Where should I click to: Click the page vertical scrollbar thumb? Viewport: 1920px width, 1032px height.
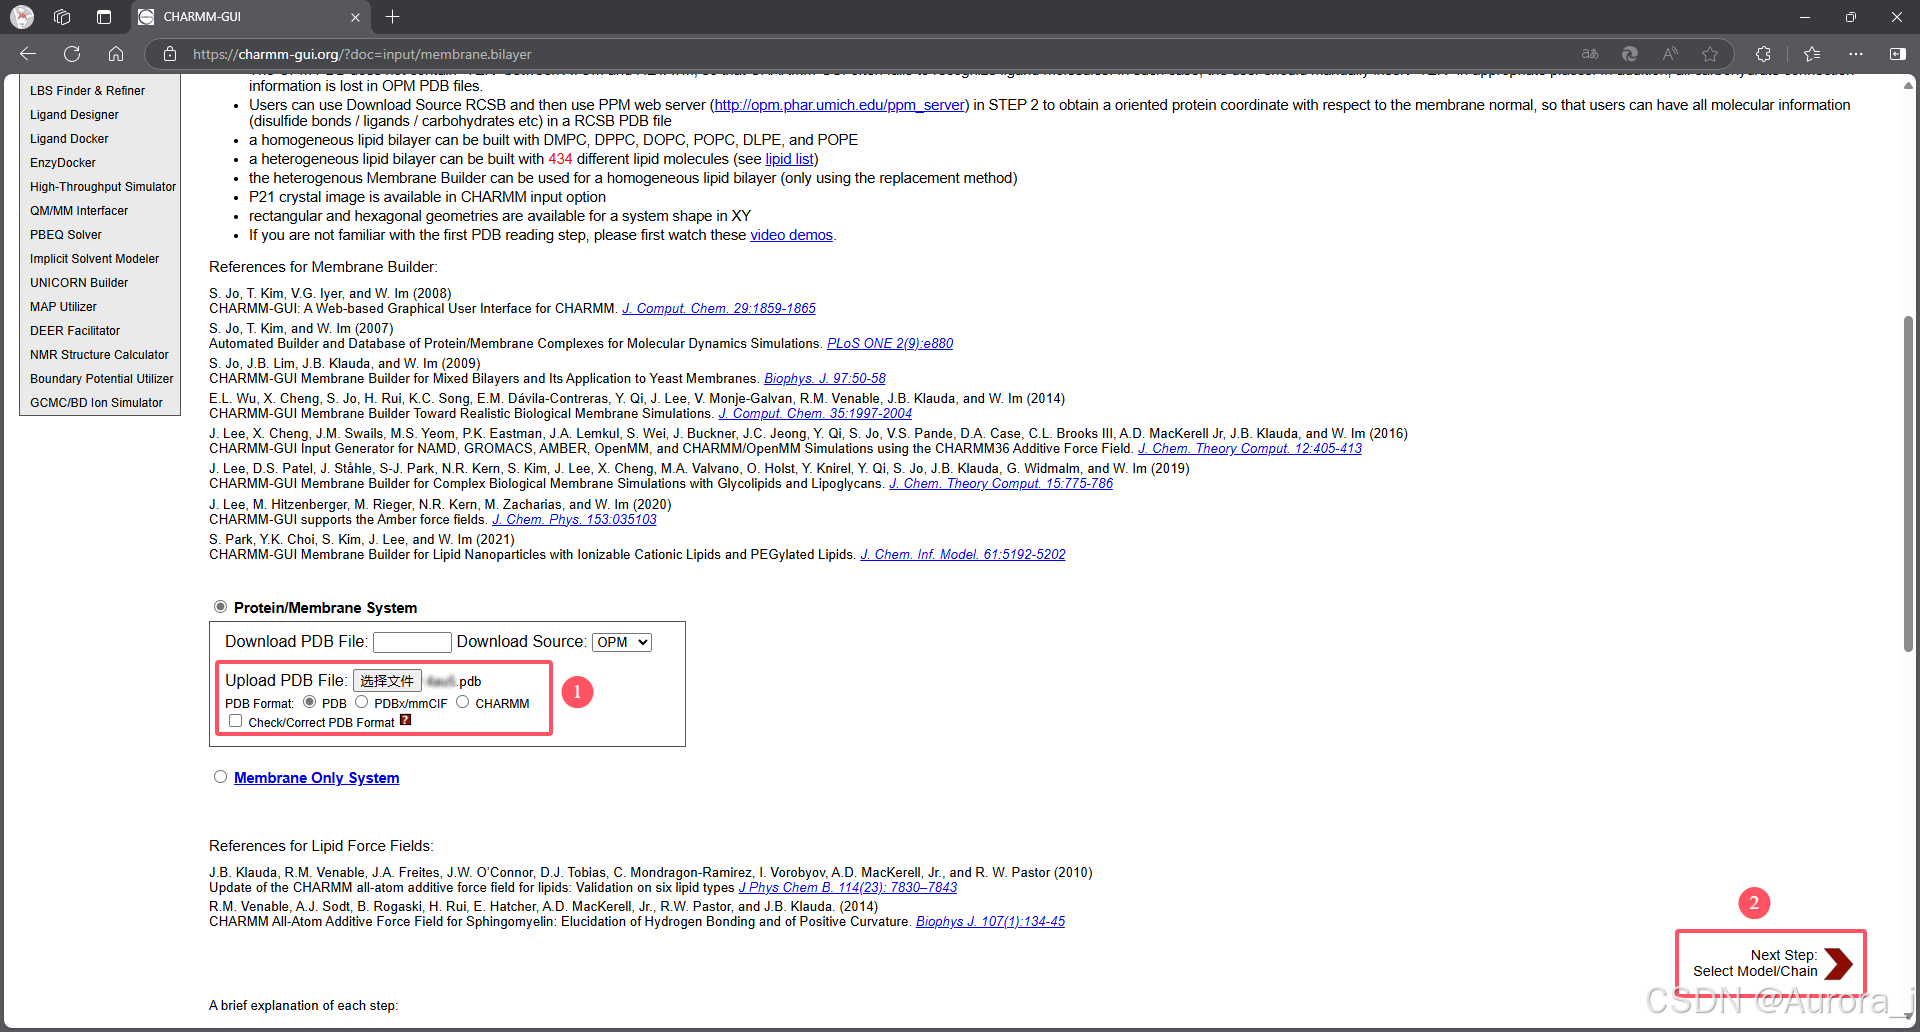click(x=1908, y=485)
